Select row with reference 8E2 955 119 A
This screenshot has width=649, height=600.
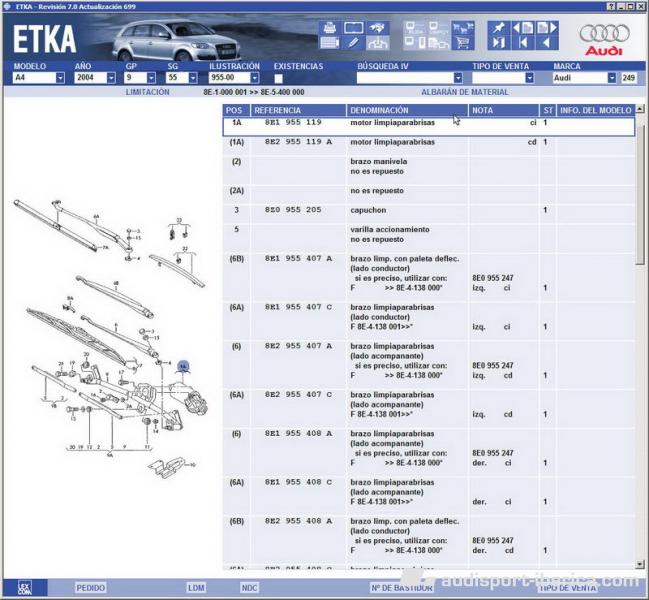[x=429, y=146]
